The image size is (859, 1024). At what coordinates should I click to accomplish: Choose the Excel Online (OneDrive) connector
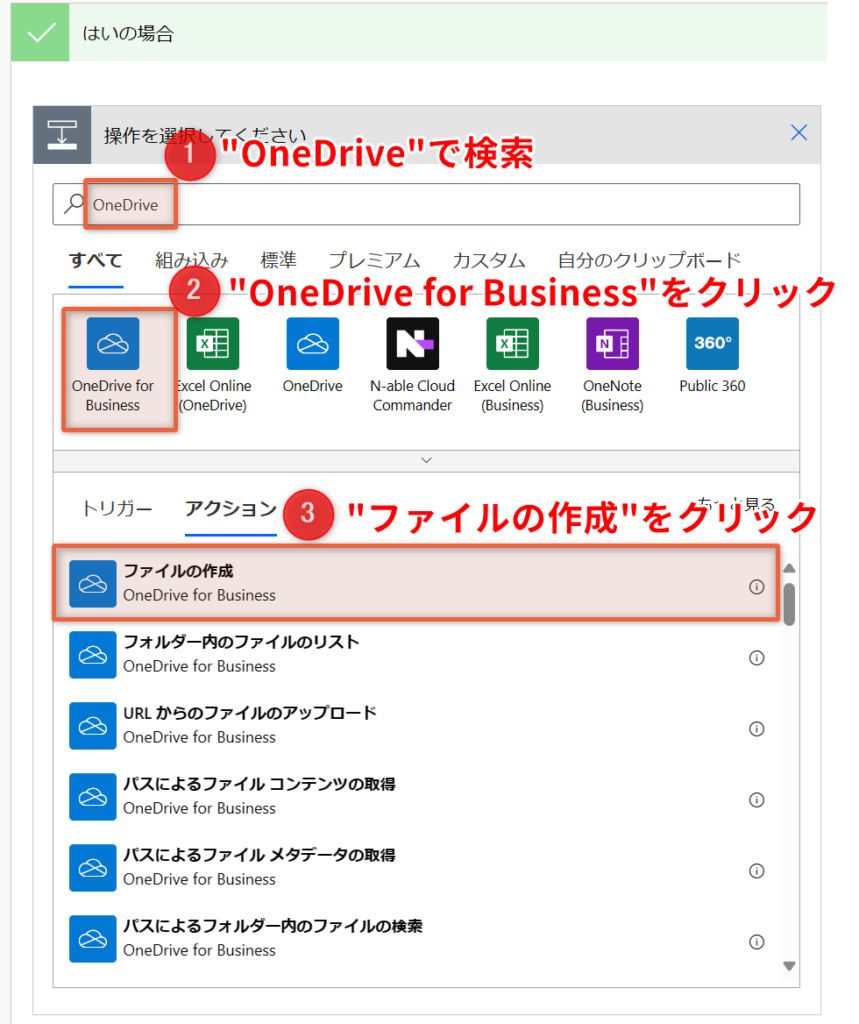click(x=212, y=344)
